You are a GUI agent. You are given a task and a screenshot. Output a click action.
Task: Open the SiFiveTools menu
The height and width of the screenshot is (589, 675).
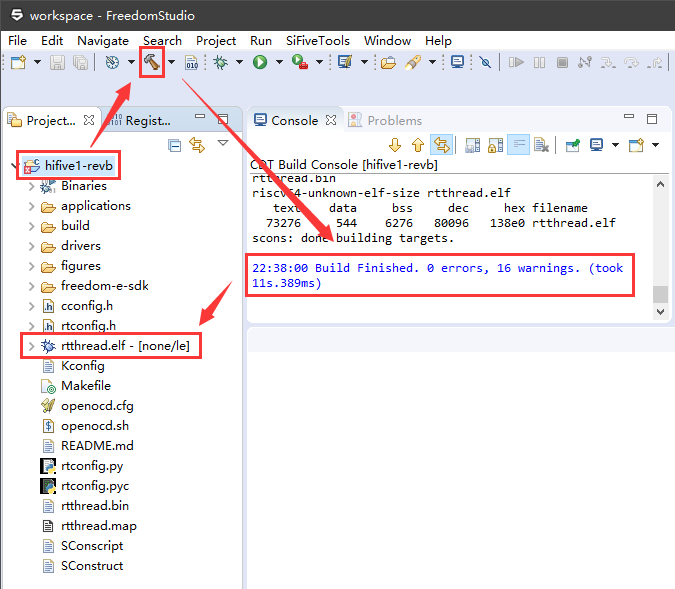318,41
